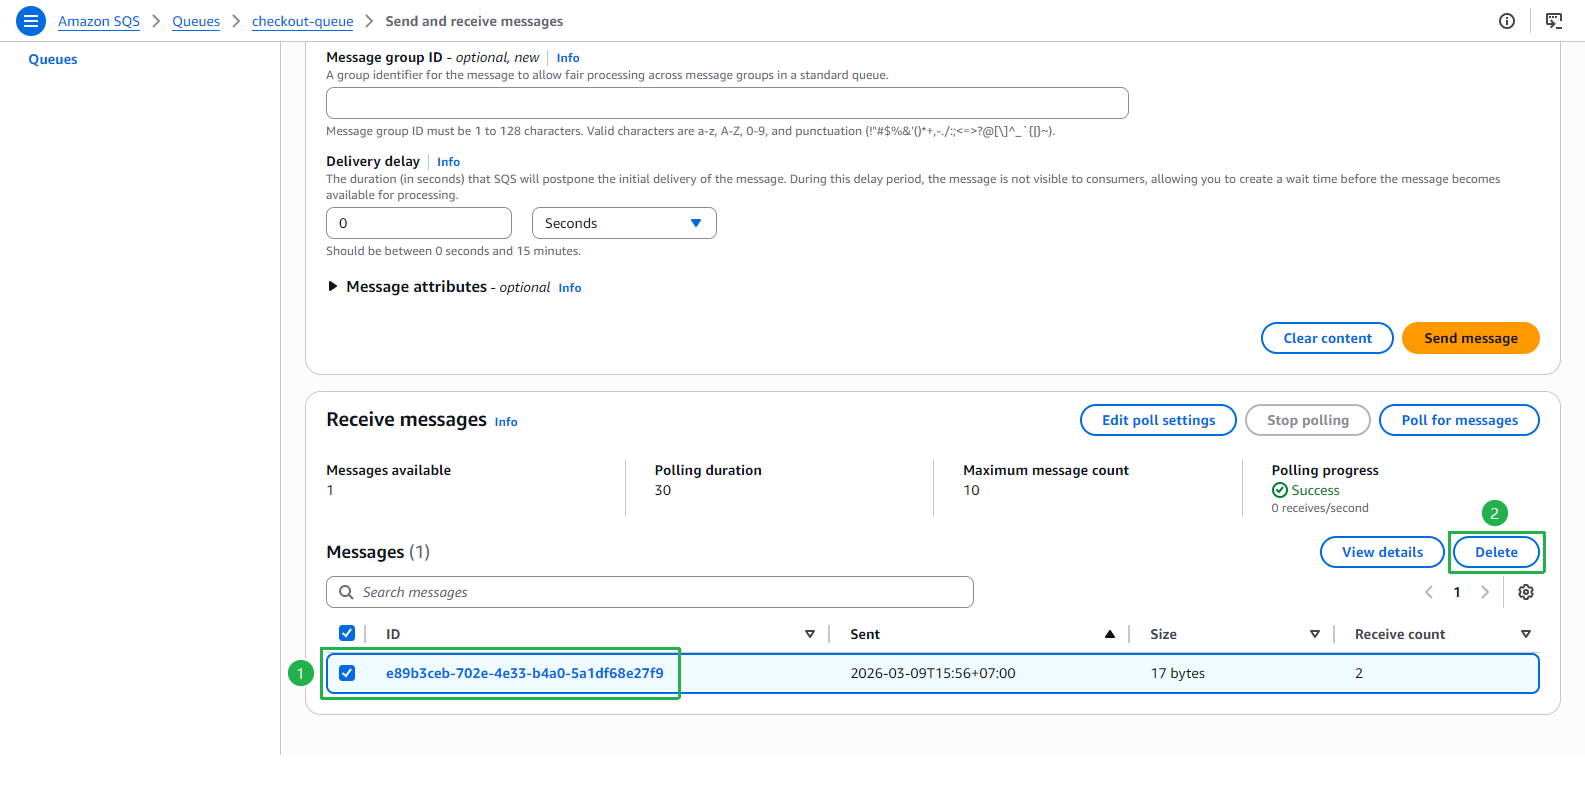Toggle the select-all messages checkbox
The image size is (1585, 807).
347,633
